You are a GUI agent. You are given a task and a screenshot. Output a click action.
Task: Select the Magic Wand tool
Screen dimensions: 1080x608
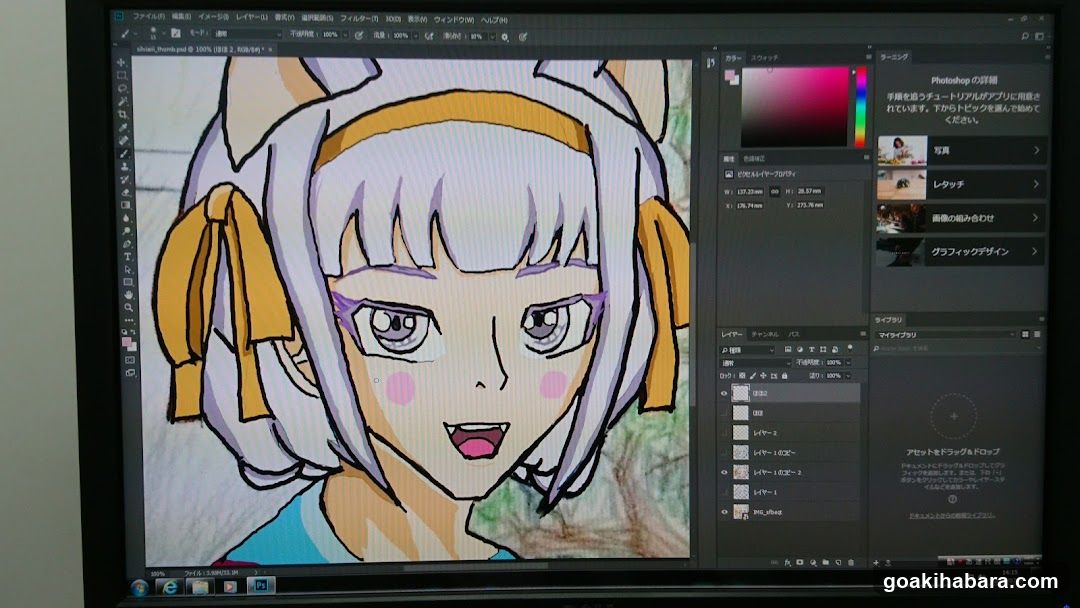click(x=123, y=101)
